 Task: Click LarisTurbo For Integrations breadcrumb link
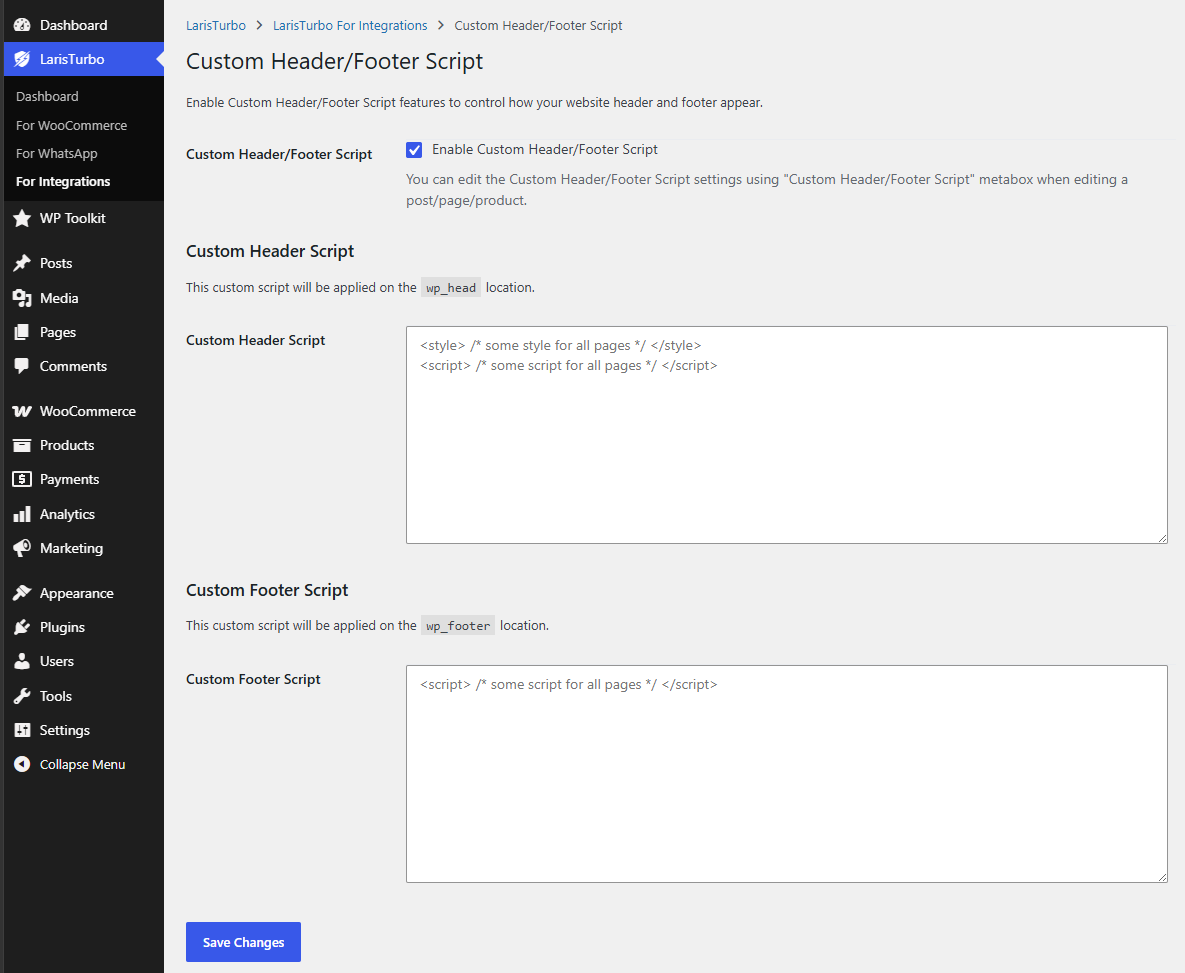pos(350,26)
